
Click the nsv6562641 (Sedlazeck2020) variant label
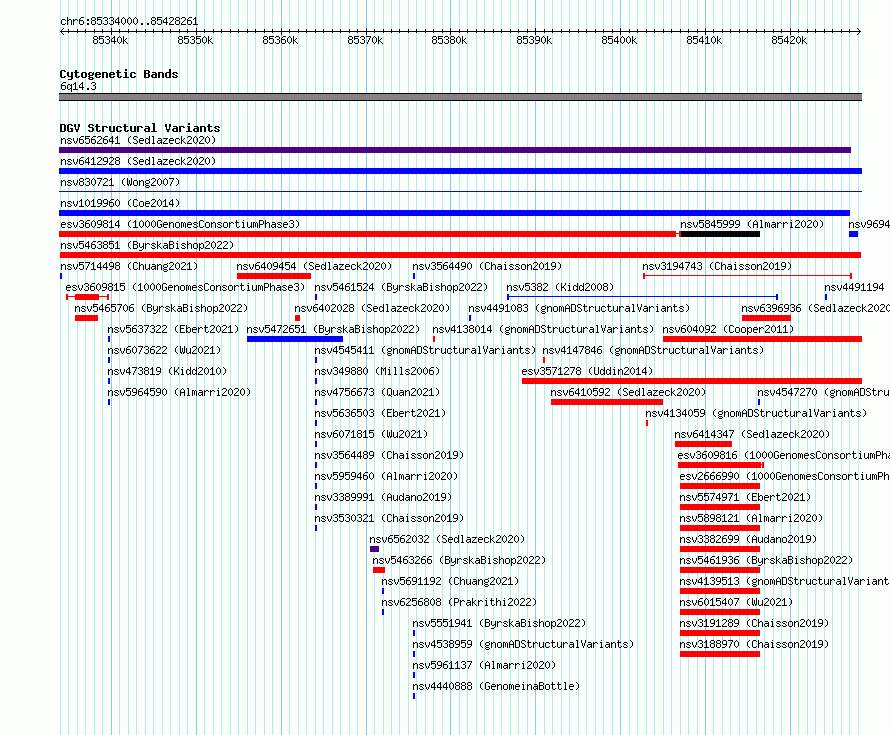(138, 140)
